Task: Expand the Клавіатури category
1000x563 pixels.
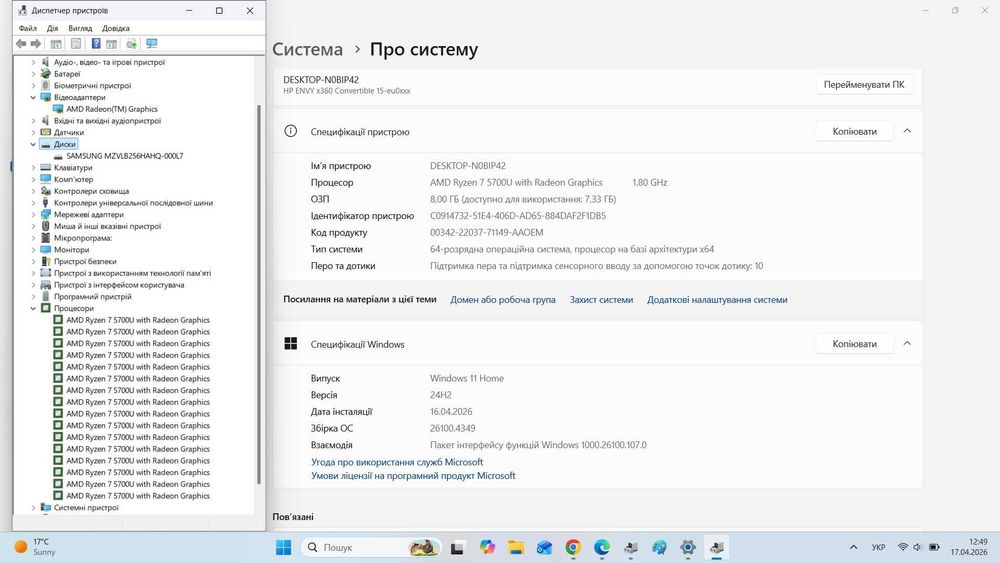Action: (33, 168)
